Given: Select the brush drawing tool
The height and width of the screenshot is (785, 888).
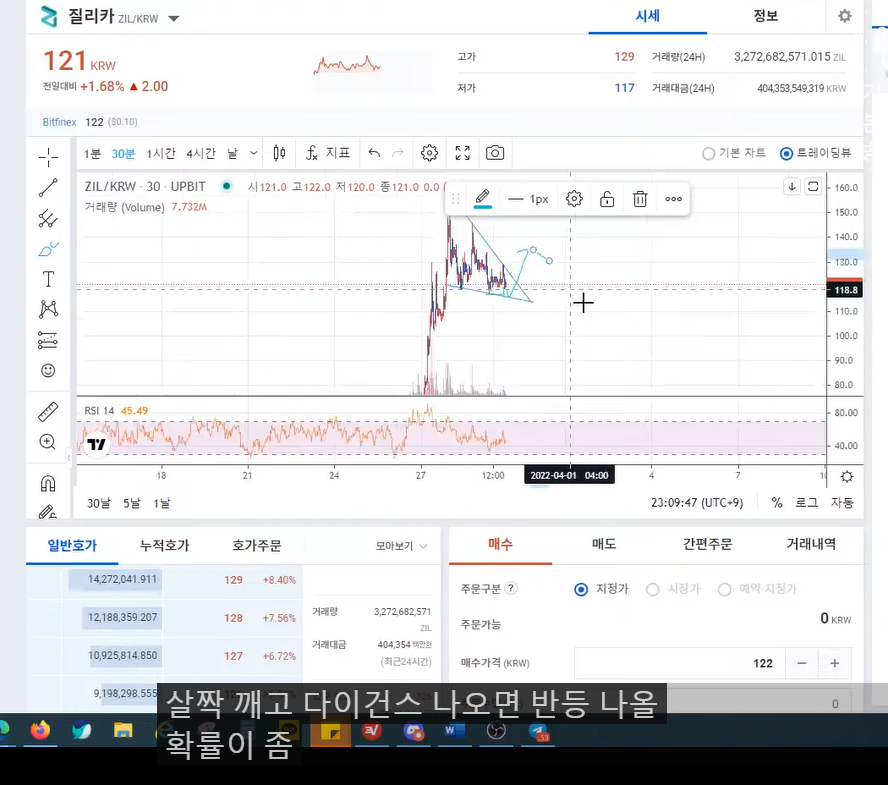Looking at the screenshot, I should 48,249.
